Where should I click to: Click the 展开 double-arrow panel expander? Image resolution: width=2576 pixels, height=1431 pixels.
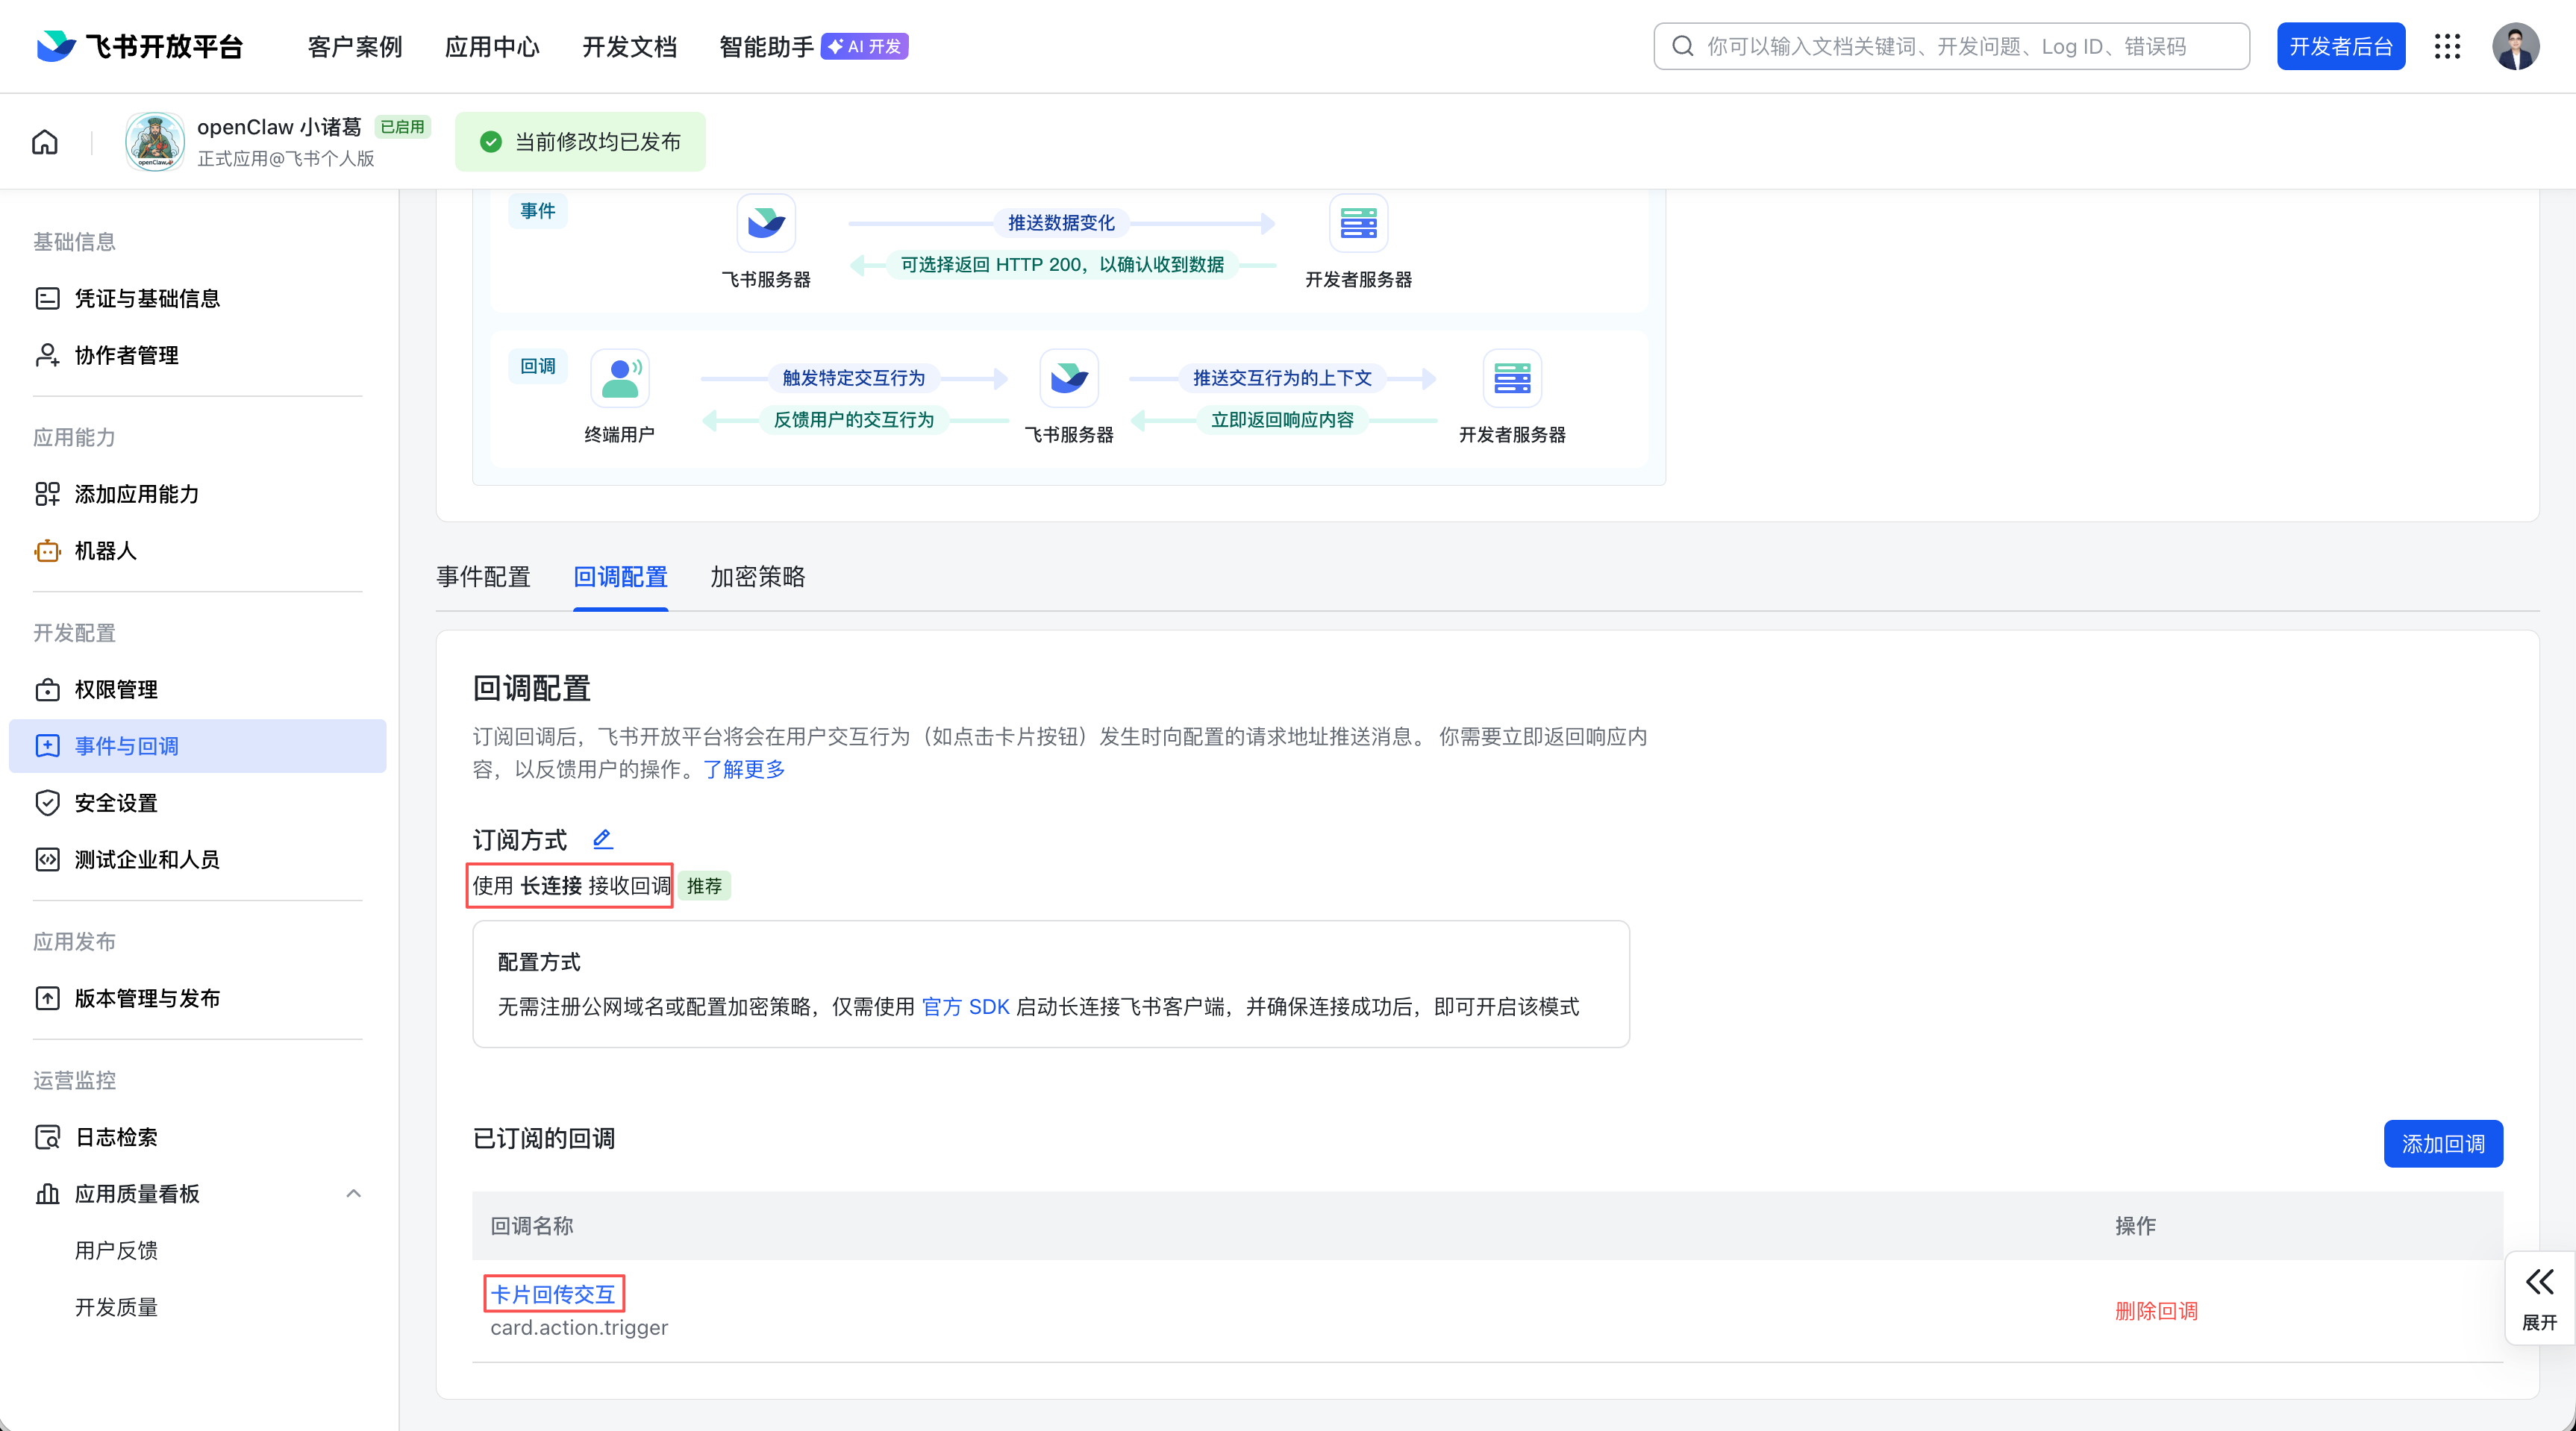(2539, 1297)
